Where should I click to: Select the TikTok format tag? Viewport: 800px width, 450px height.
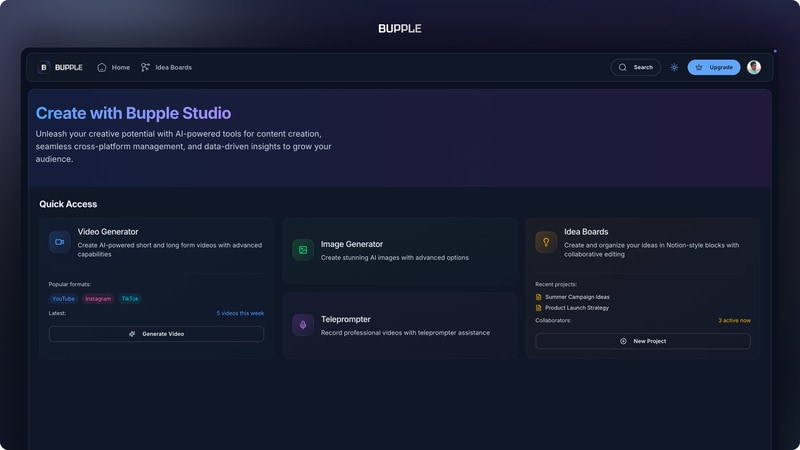130,299
